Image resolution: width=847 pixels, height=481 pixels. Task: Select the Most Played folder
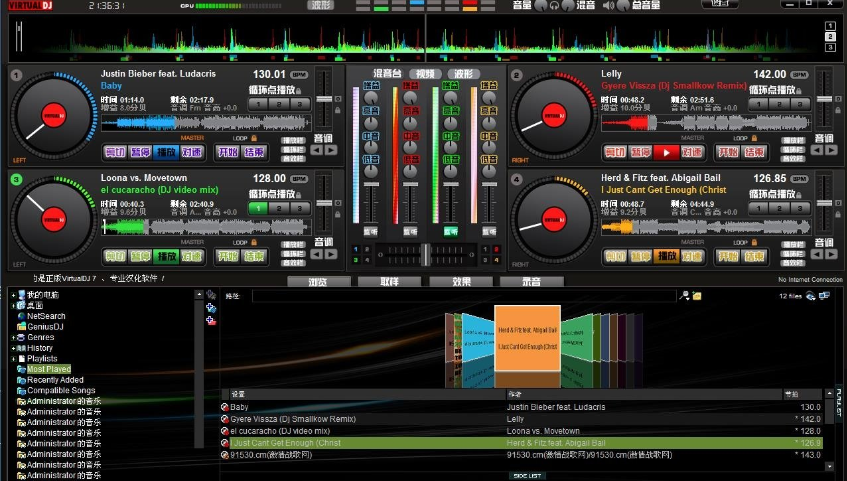pos(49,369)
